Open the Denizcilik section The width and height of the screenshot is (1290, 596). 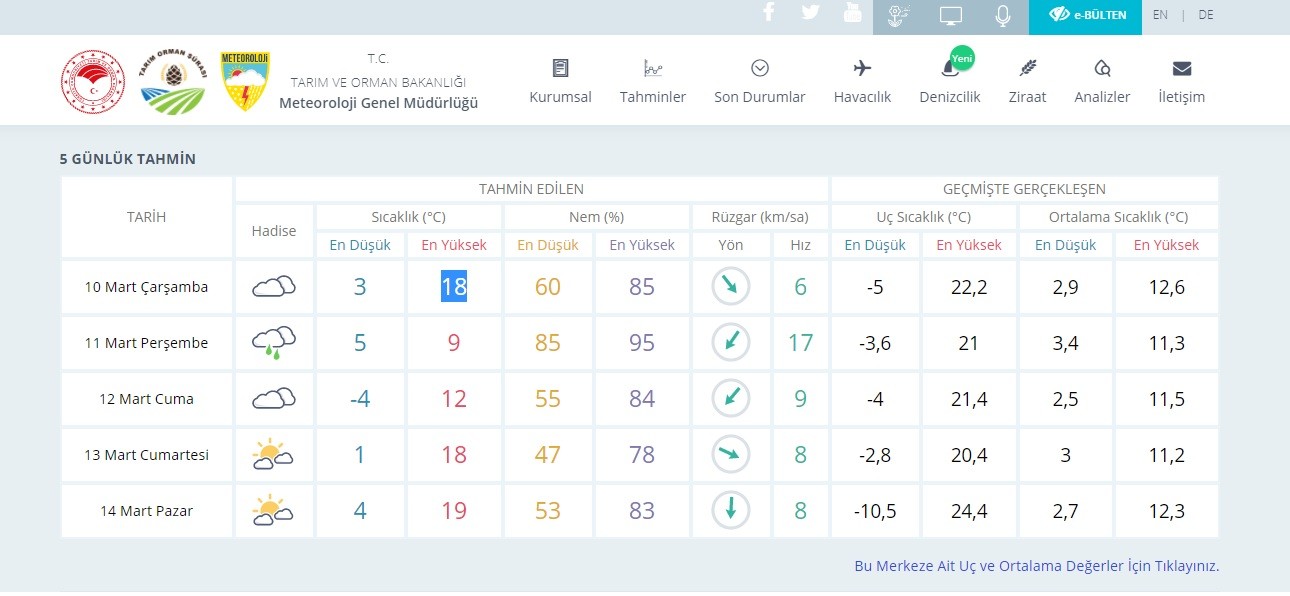949,81
